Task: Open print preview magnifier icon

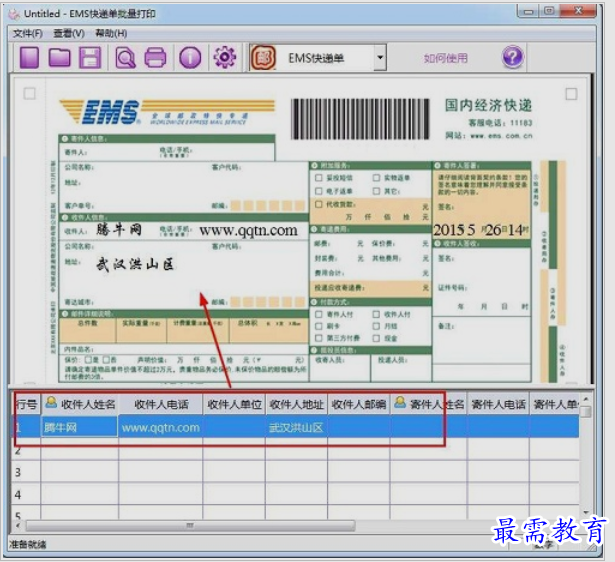Action: pos(126,58)
